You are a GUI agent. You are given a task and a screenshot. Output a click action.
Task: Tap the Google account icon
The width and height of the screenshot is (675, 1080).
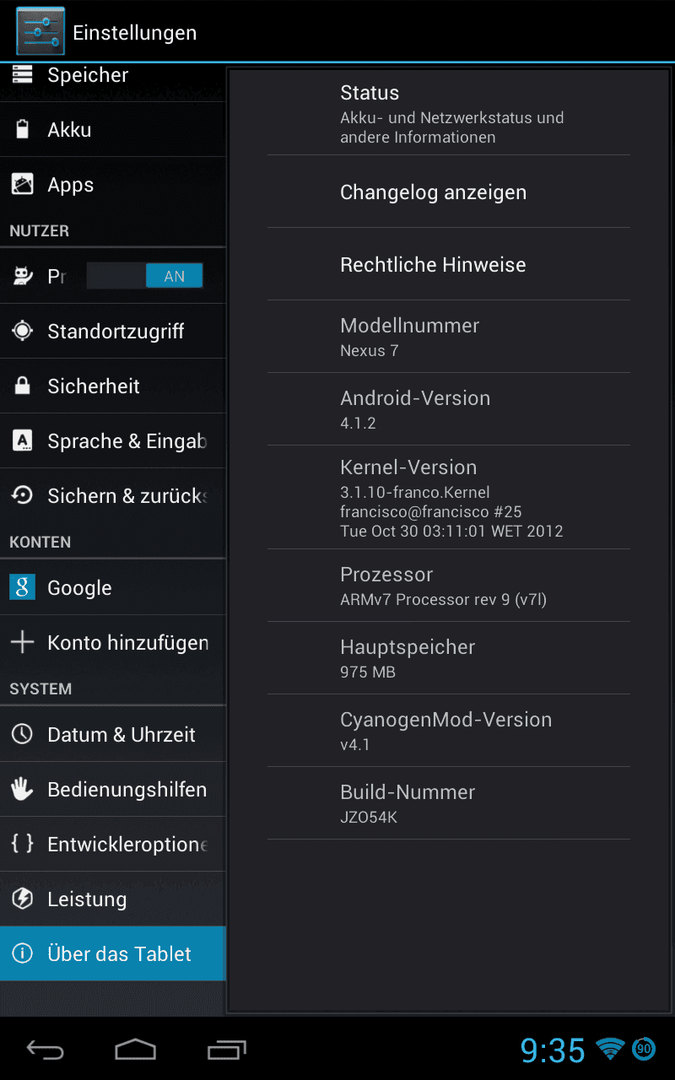22,588
